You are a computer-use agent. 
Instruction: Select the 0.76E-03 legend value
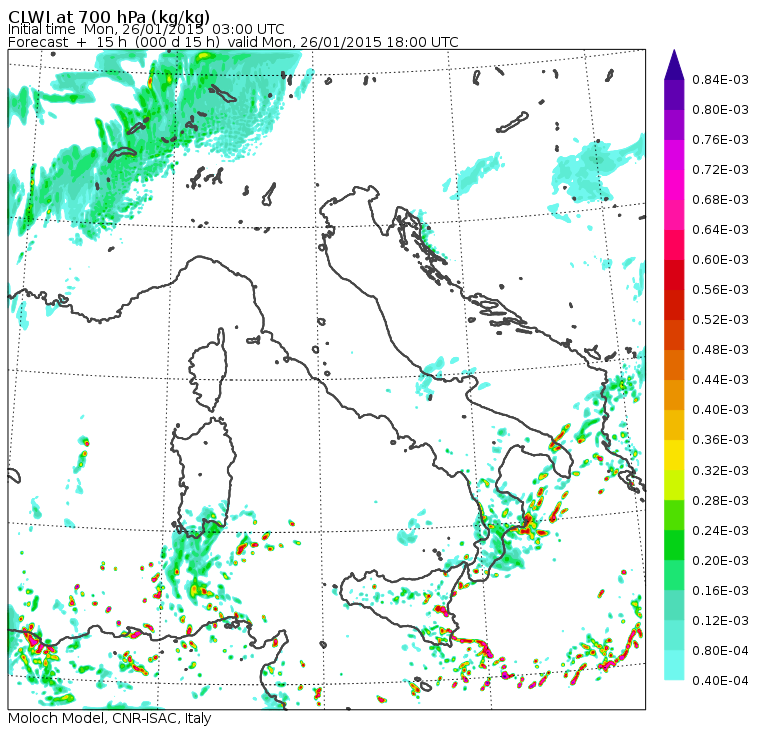coord(720,140)
